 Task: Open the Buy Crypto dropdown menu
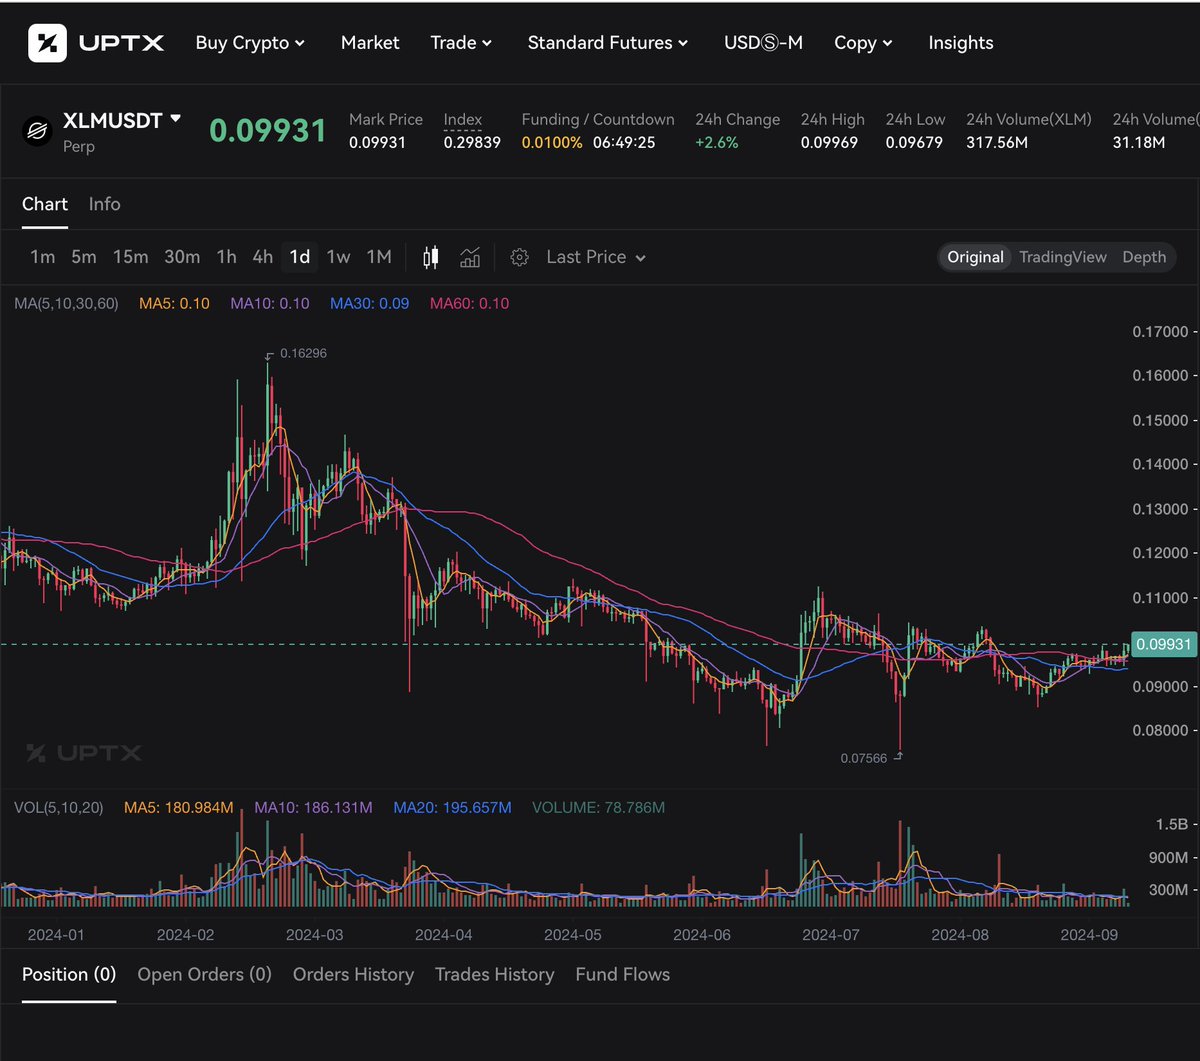point(250,43)
